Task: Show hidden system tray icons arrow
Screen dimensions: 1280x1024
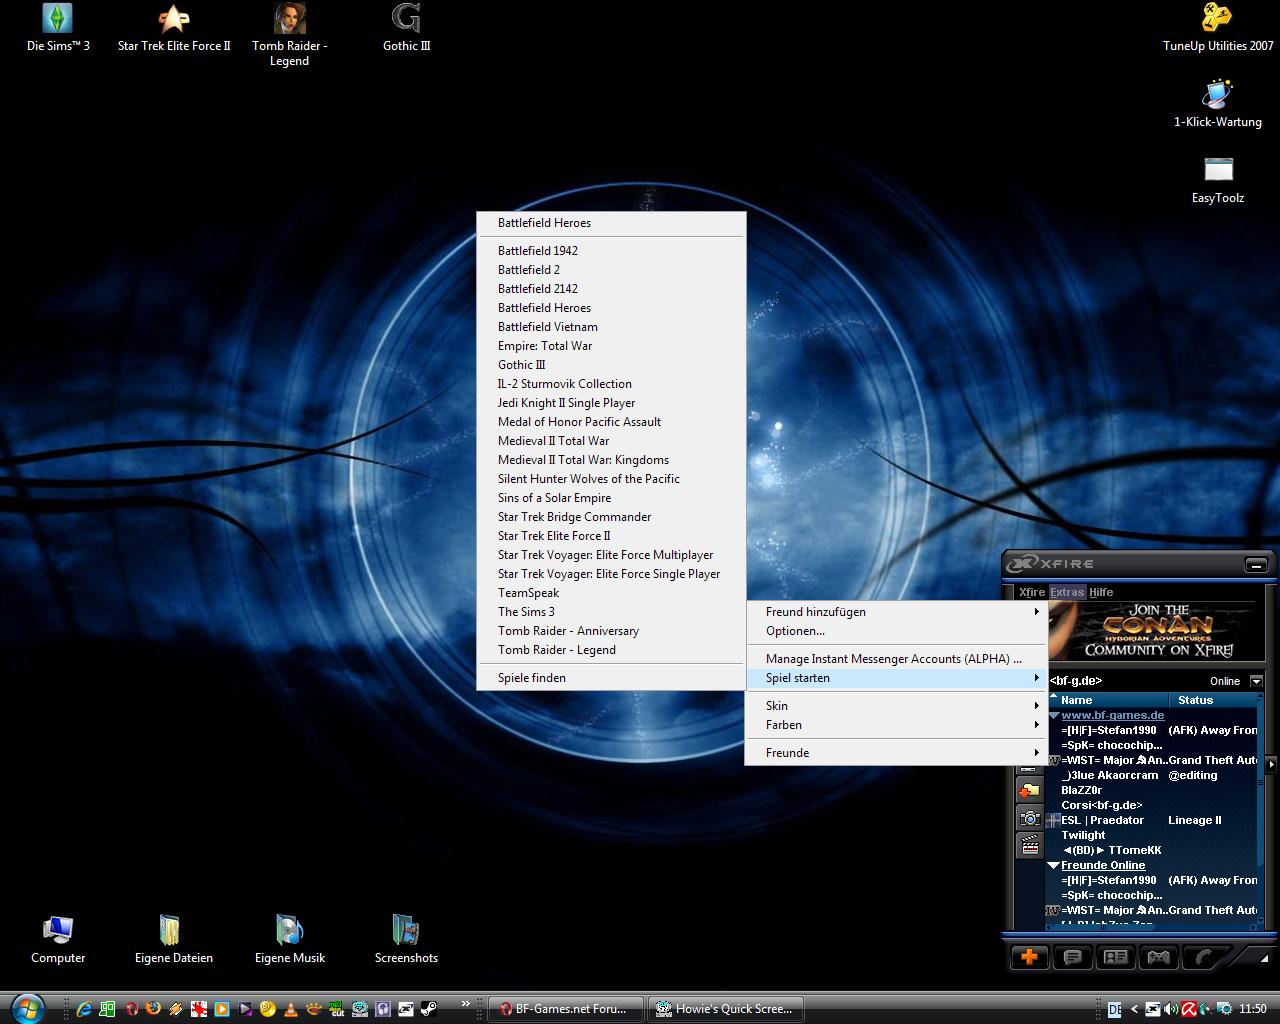Action: click(x=1135, y=1009)
